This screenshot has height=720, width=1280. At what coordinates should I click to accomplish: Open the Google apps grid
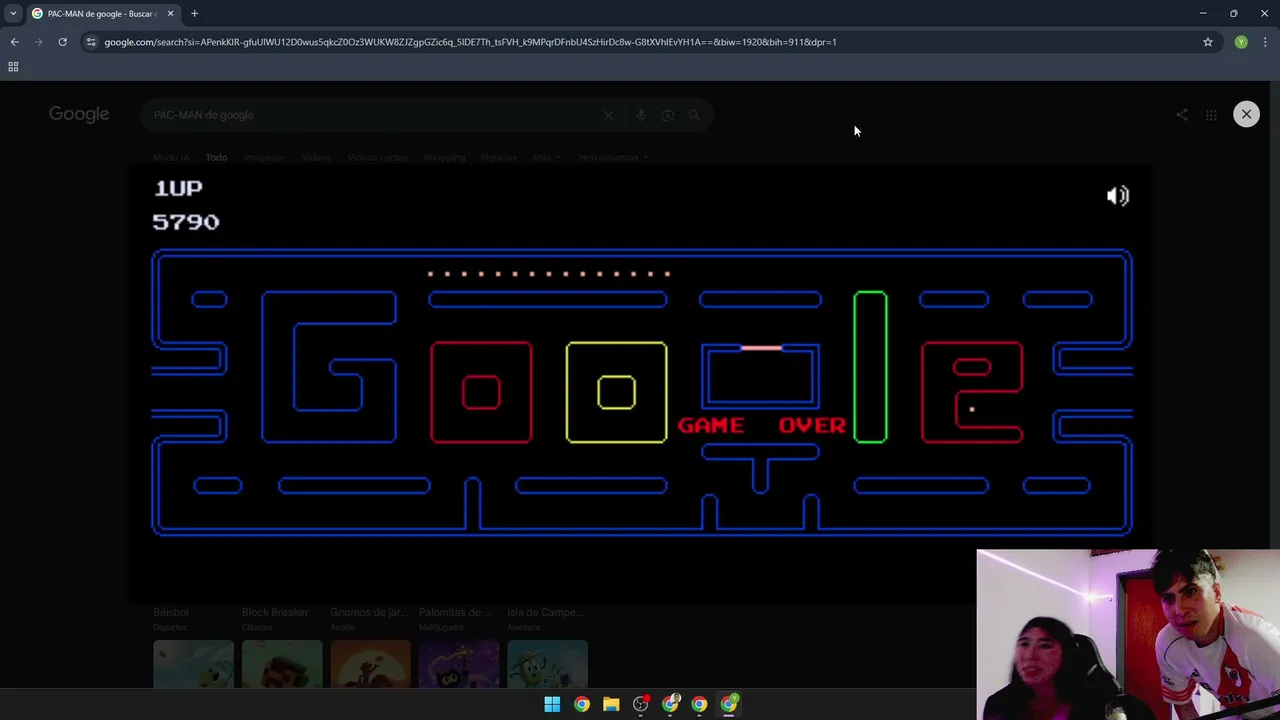click(x=1211, y=115)
